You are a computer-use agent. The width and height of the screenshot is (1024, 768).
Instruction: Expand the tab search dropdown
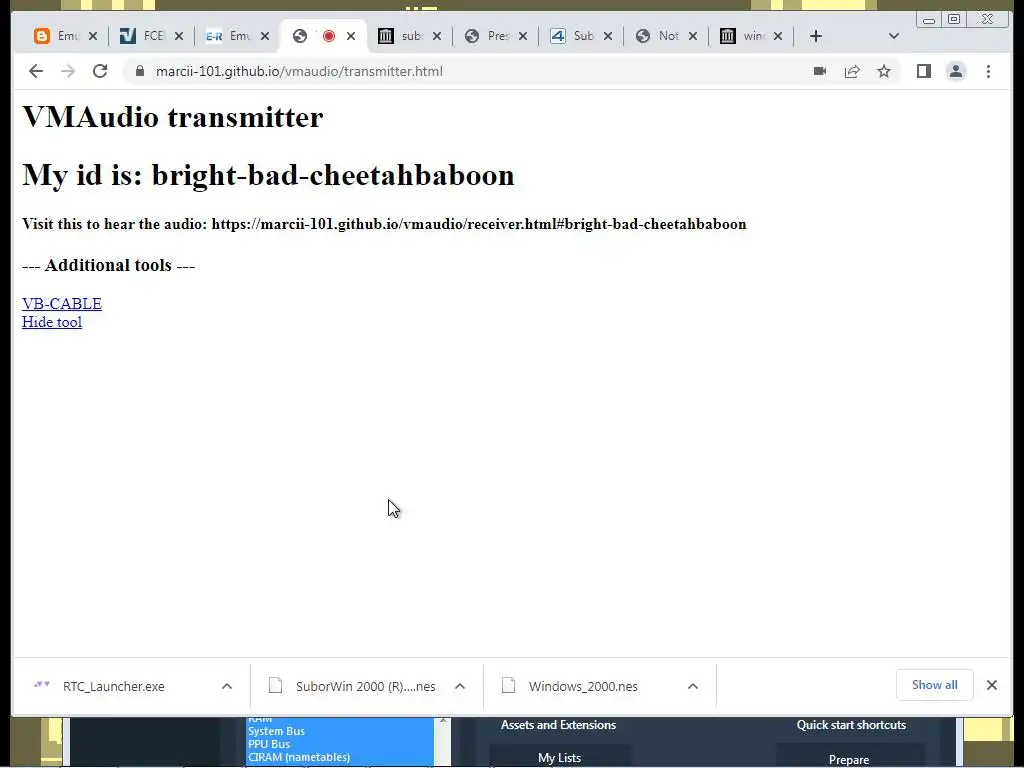[x=894, y=36]
